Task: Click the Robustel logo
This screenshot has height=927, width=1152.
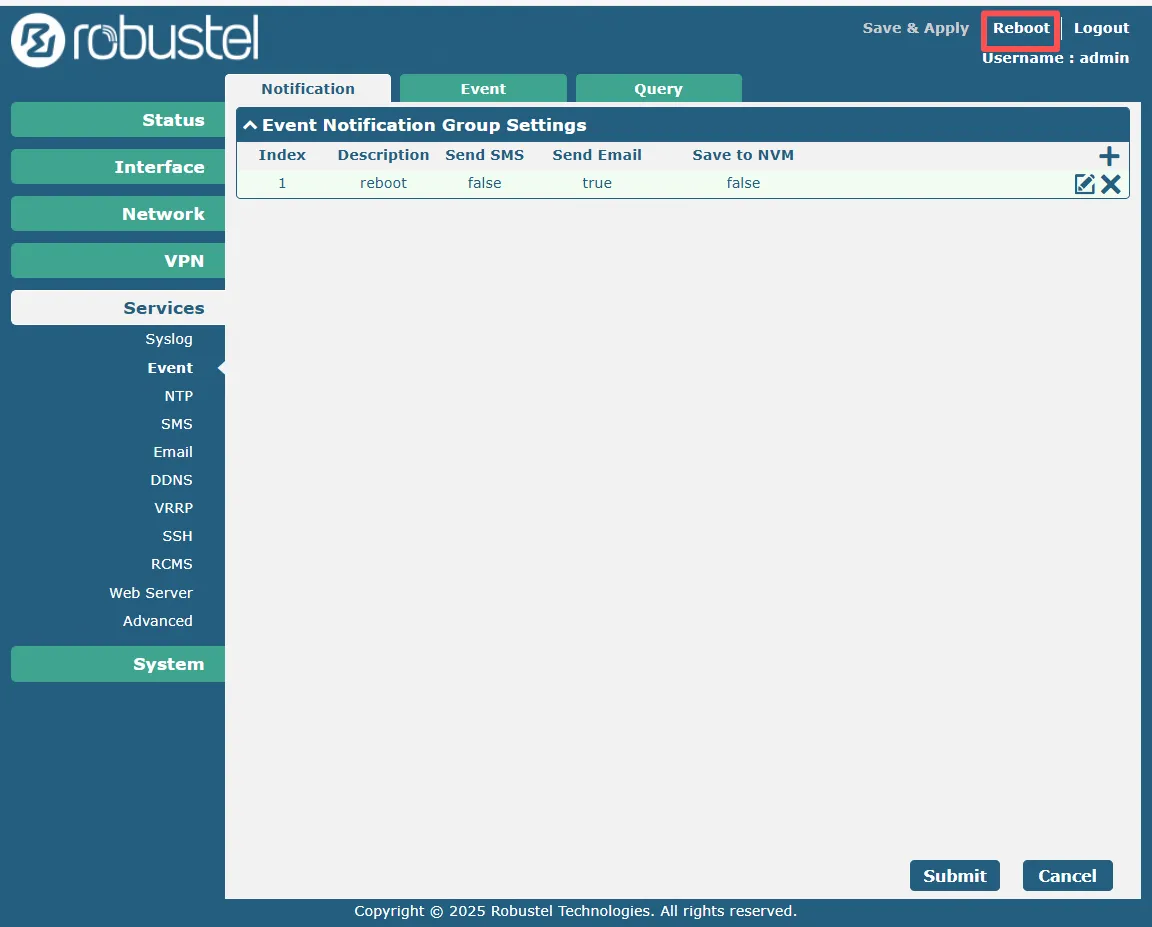Action: [135, 40]
